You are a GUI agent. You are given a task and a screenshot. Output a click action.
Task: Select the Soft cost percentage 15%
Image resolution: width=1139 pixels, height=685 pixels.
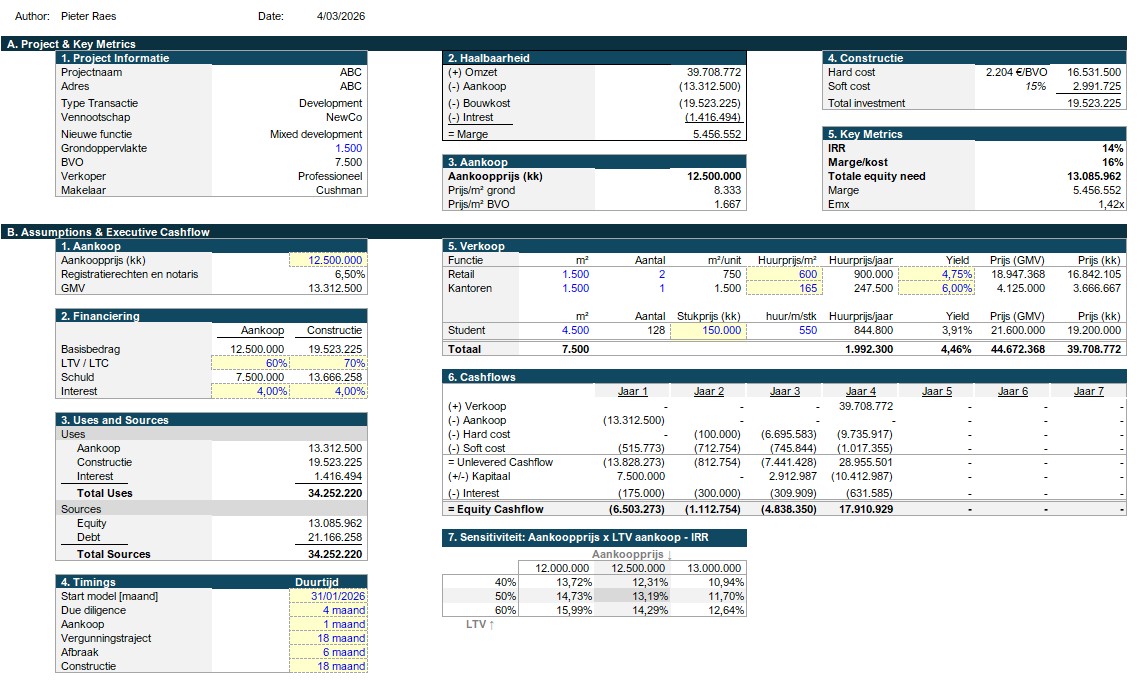[1035, 86]
